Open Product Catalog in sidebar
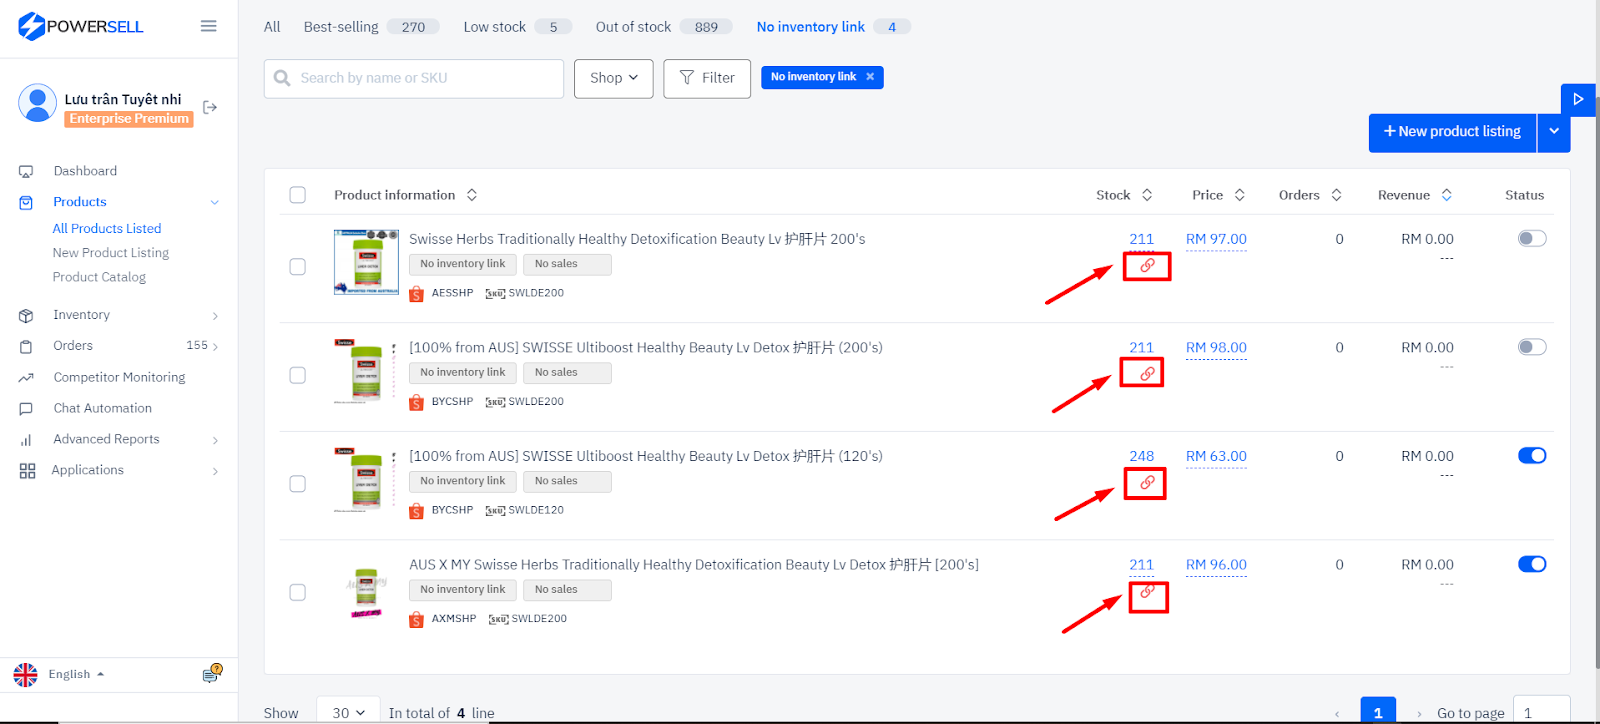The image size is (1600, 724). [99, 277]
